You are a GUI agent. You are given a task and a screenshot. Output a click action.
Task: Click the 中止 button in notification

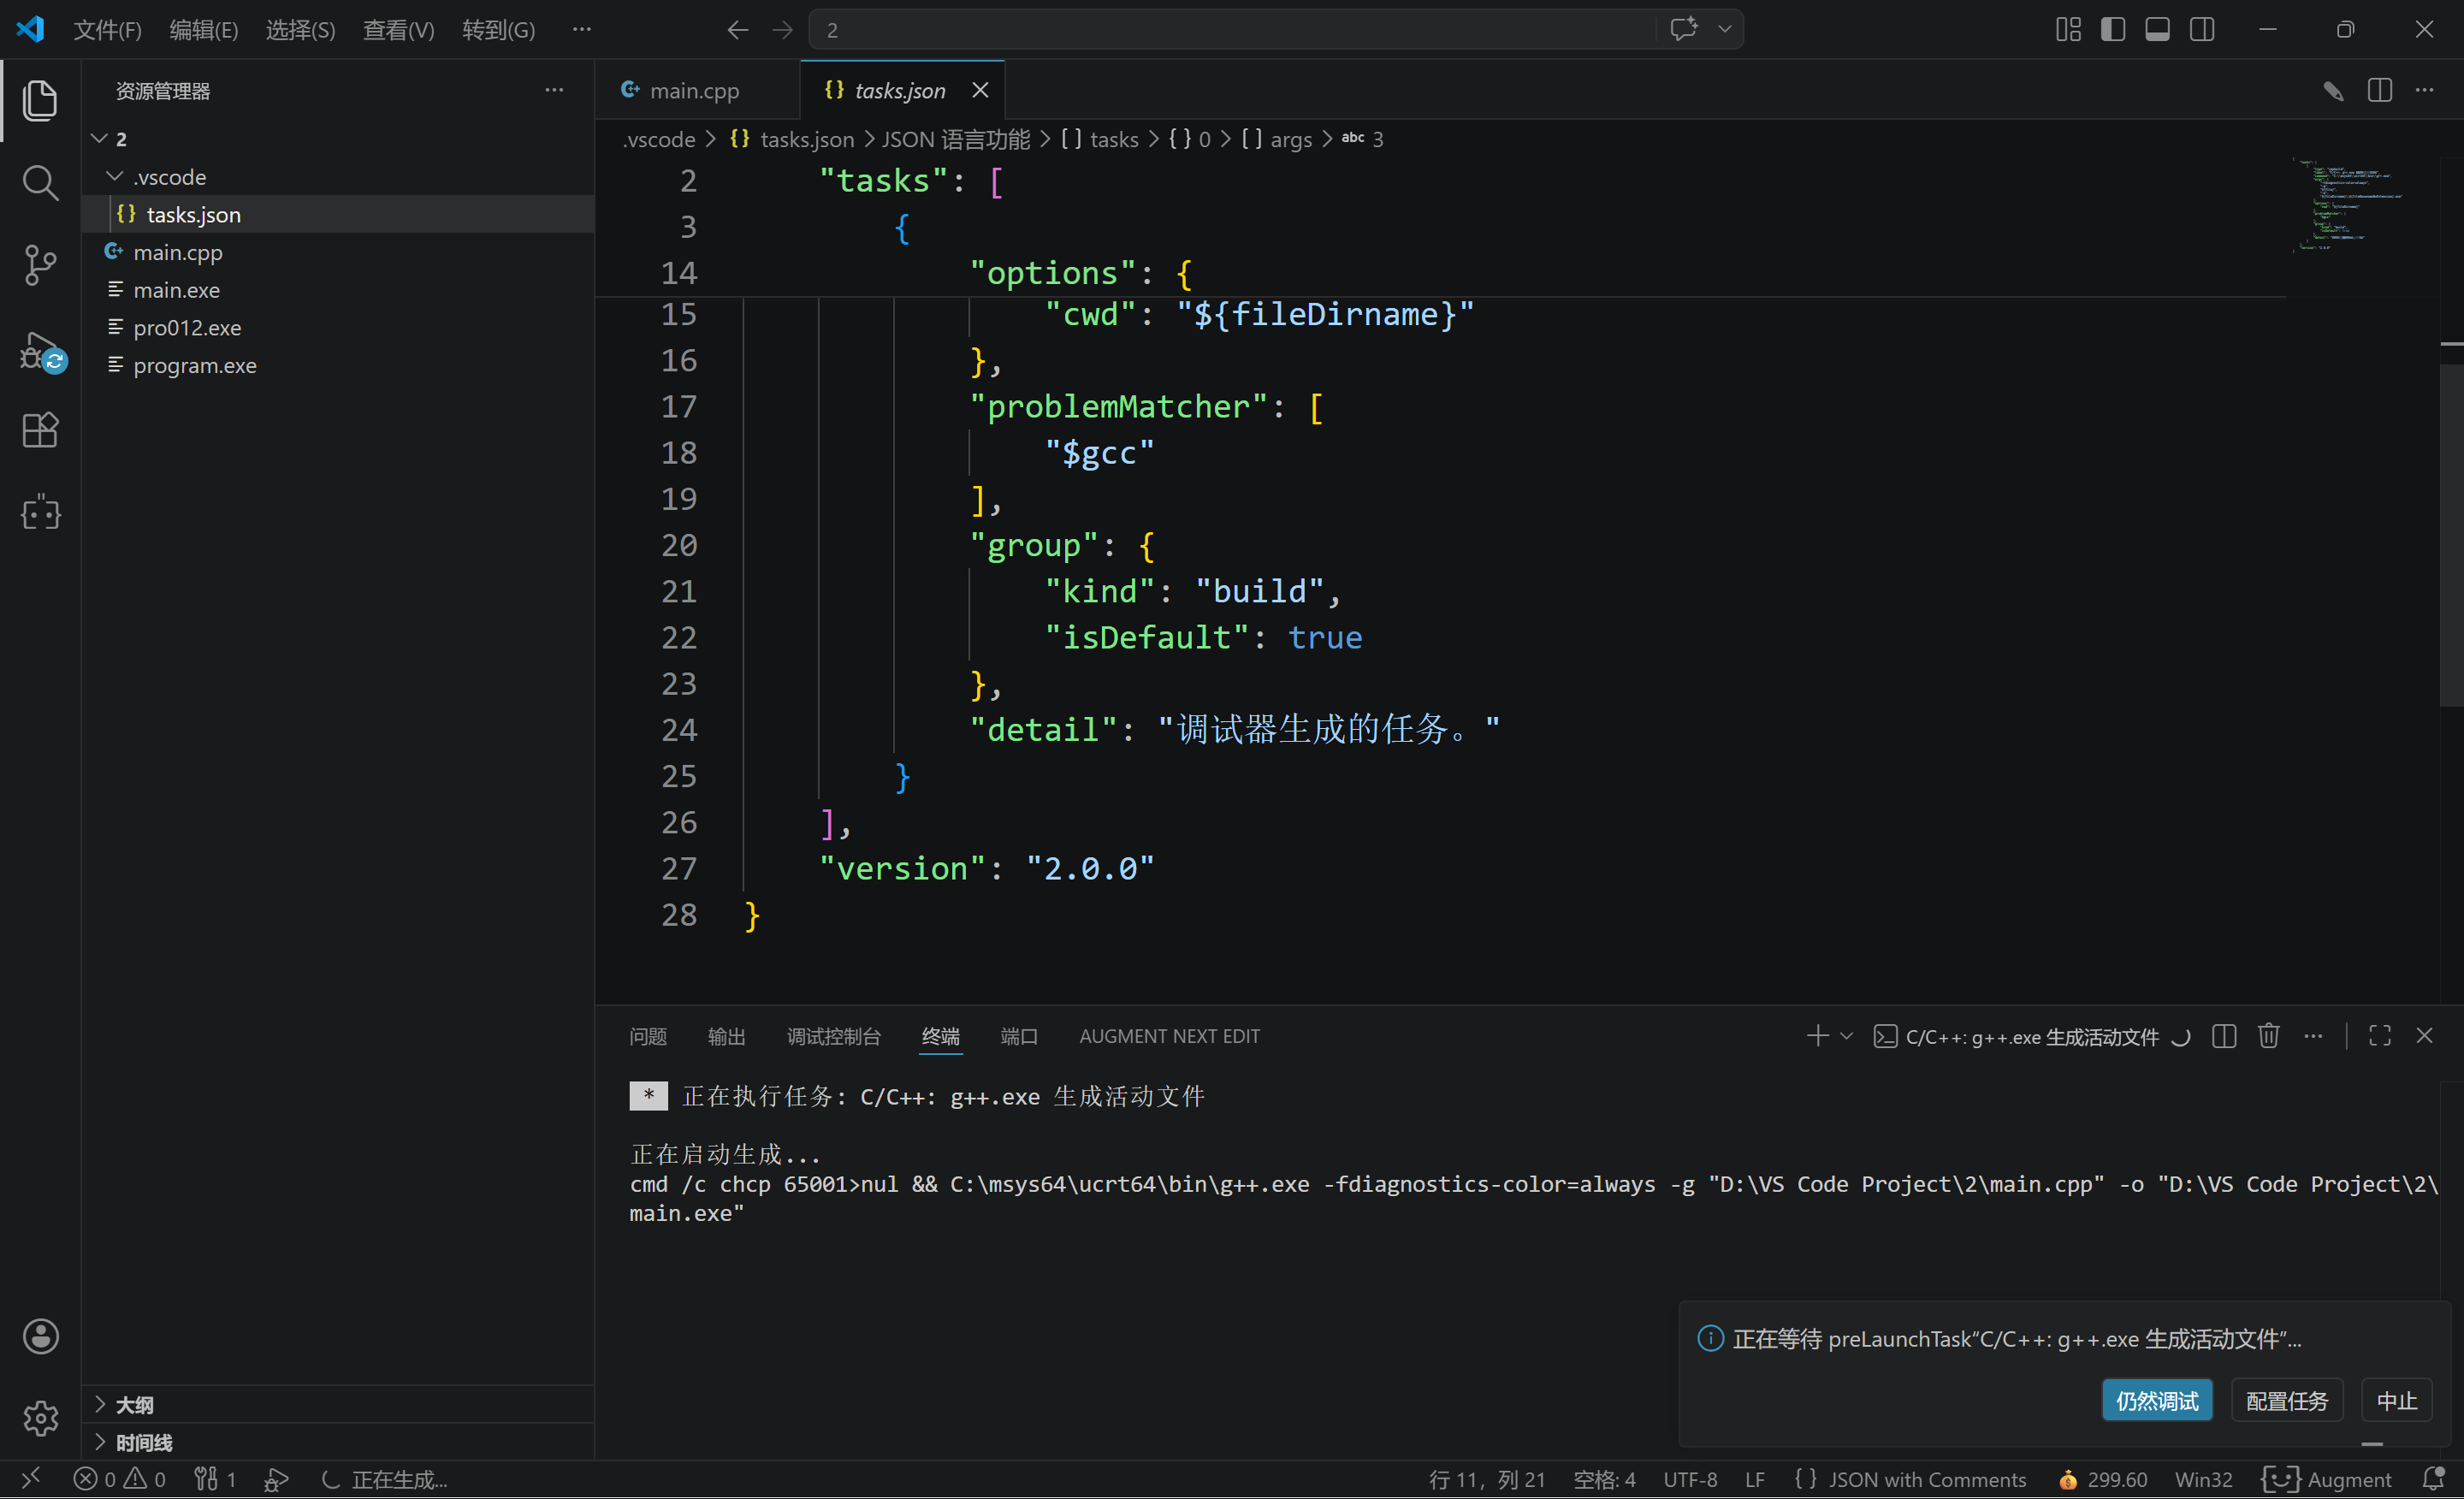point(2396,1400)
